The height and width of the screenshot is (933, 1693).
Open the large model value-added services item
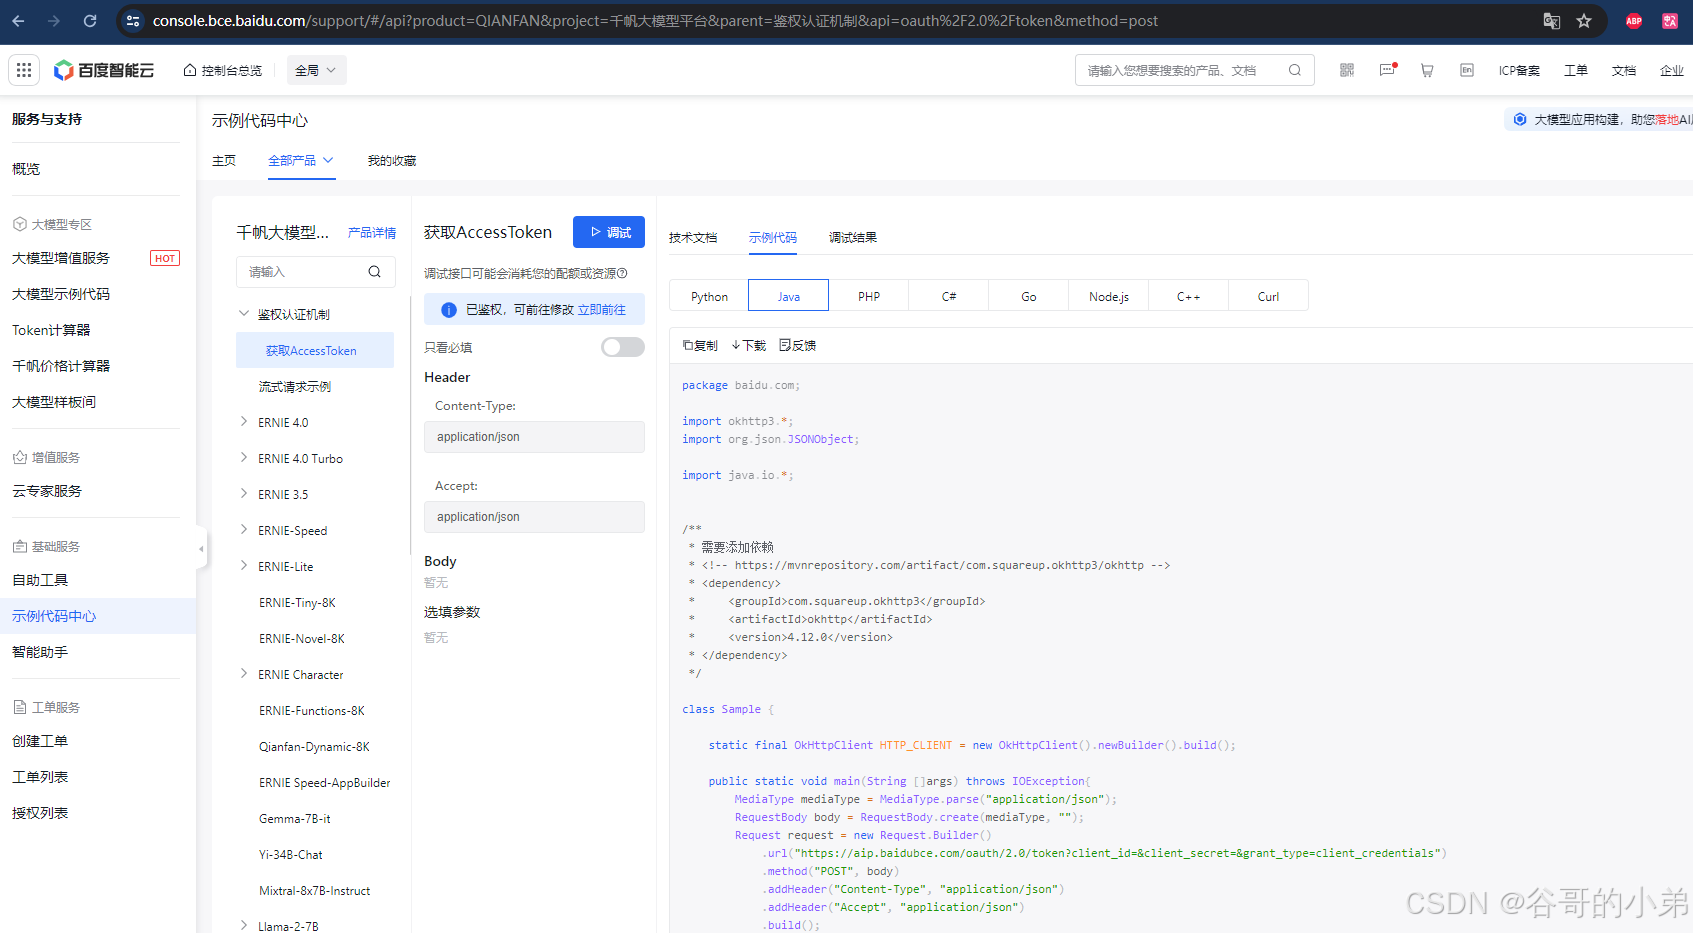[x=61, y=258]
